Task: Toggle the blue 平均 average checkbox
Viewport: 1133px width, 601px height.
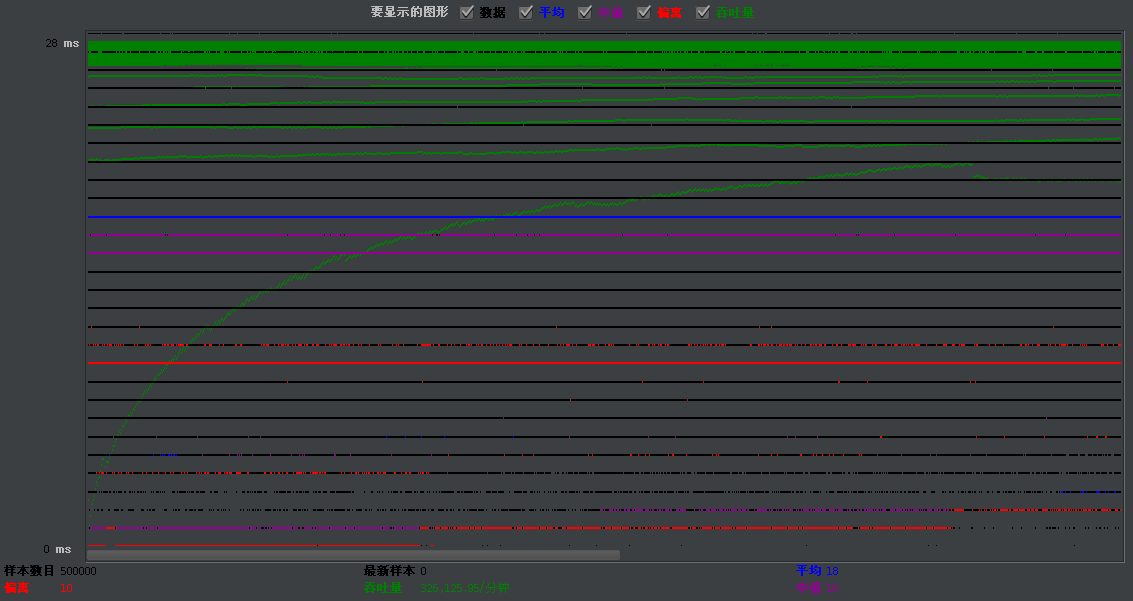Action: [526, 13]
